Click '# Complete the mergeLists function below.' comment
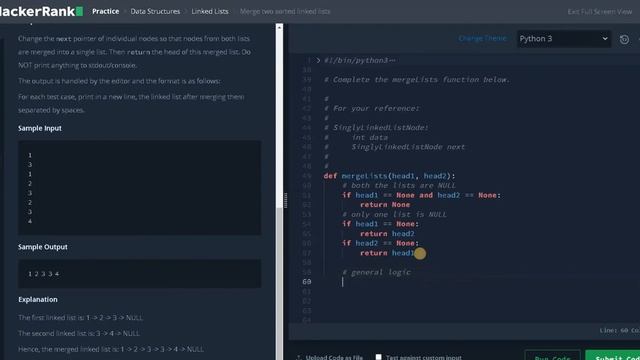 click(417, 80)
